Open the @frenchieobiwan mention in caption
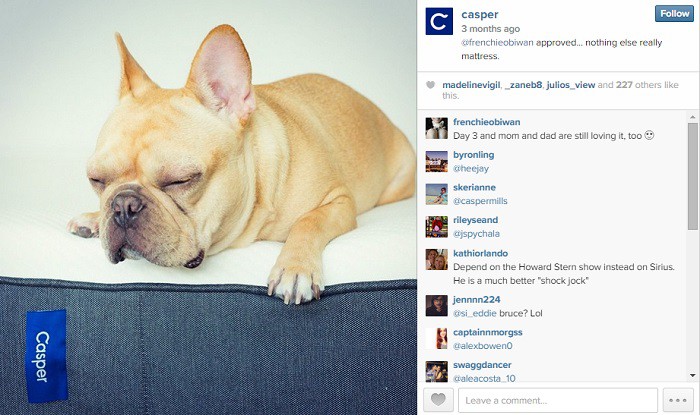 (497, 43)
